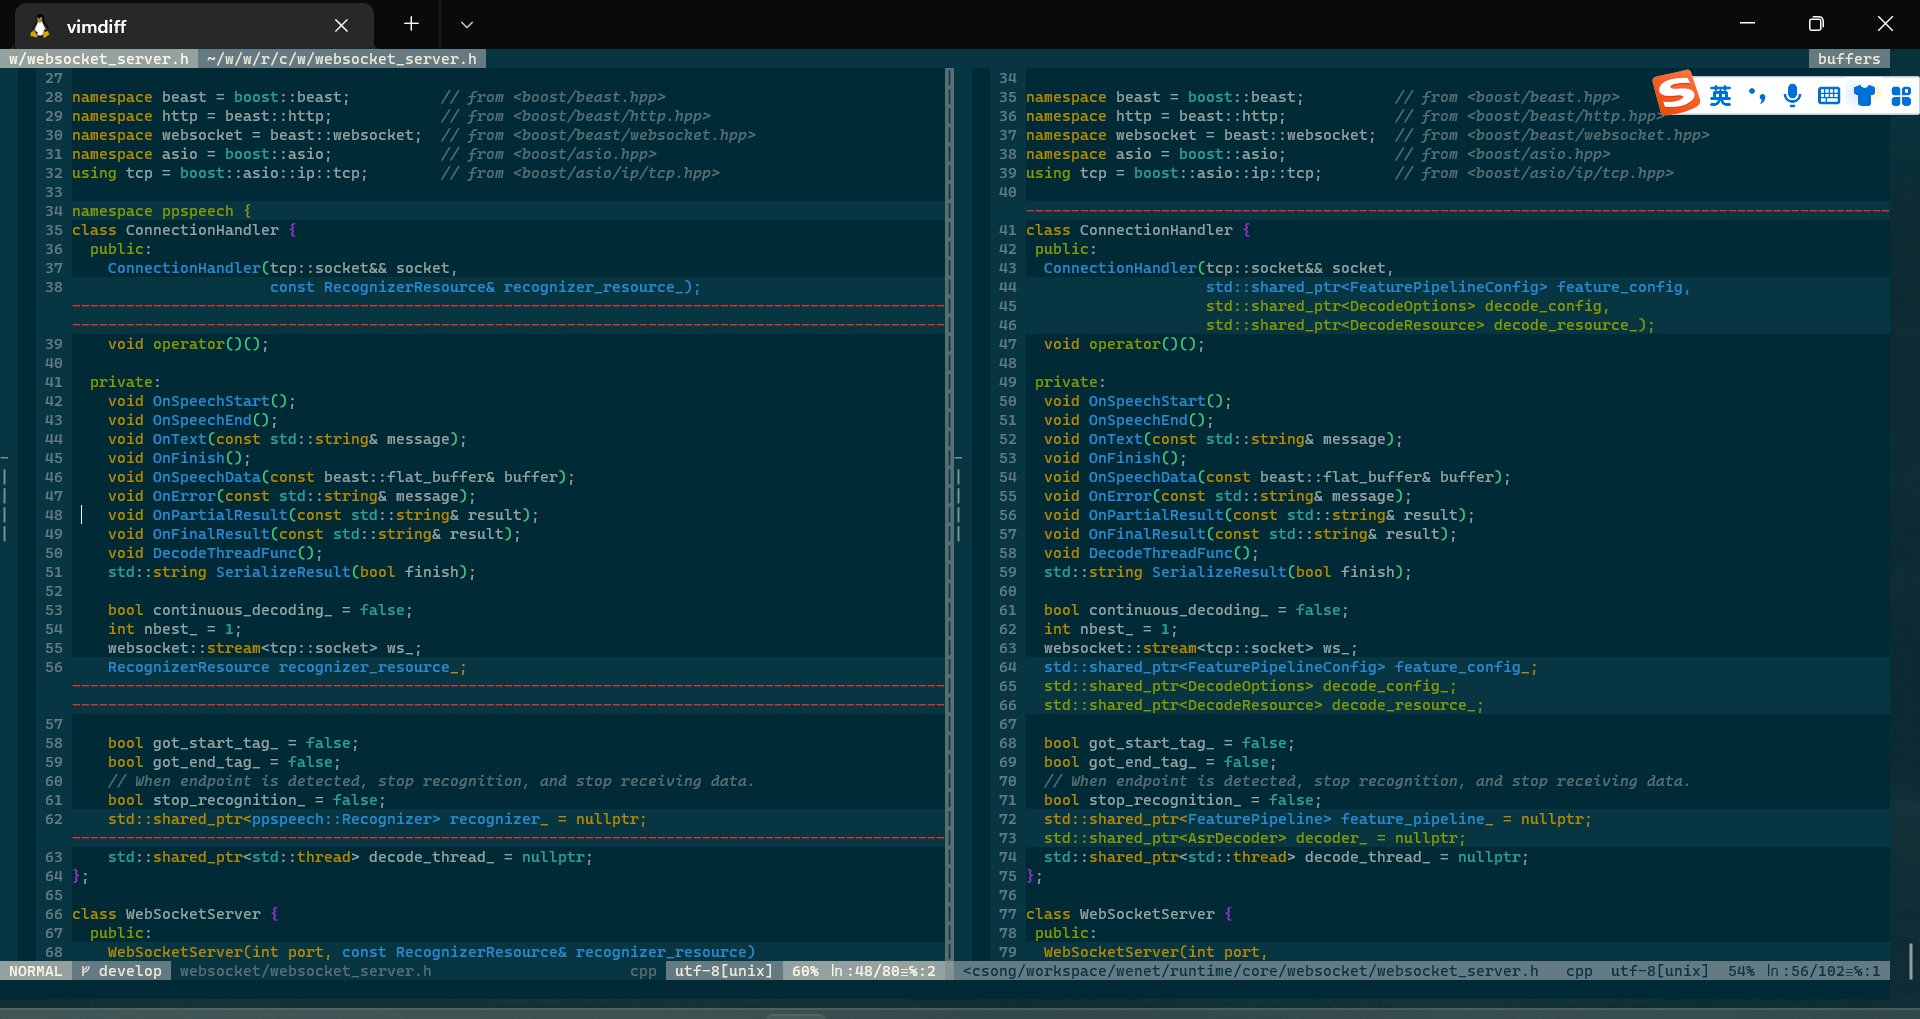This screenshot has width=1920, height=1019.
Task: Click the Sogou input method logo
Action: (x=1675, y=94)
